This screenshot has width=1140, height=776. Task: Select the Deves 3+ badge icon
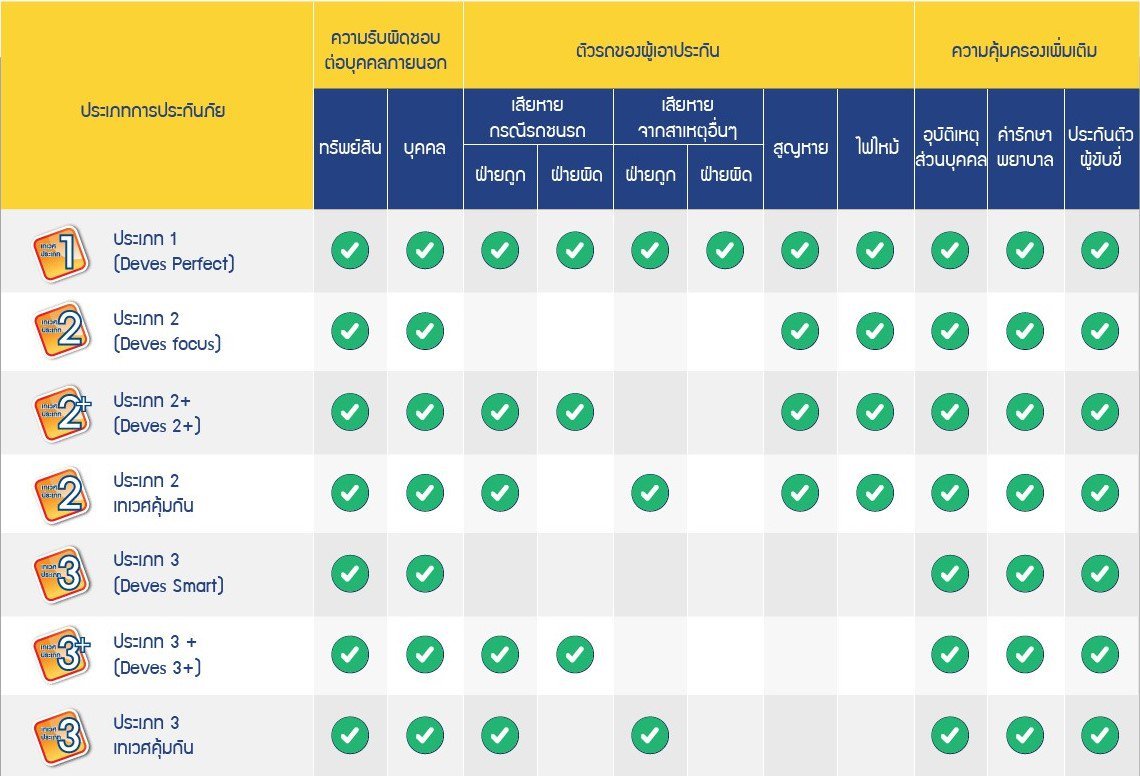click(61, 655)
